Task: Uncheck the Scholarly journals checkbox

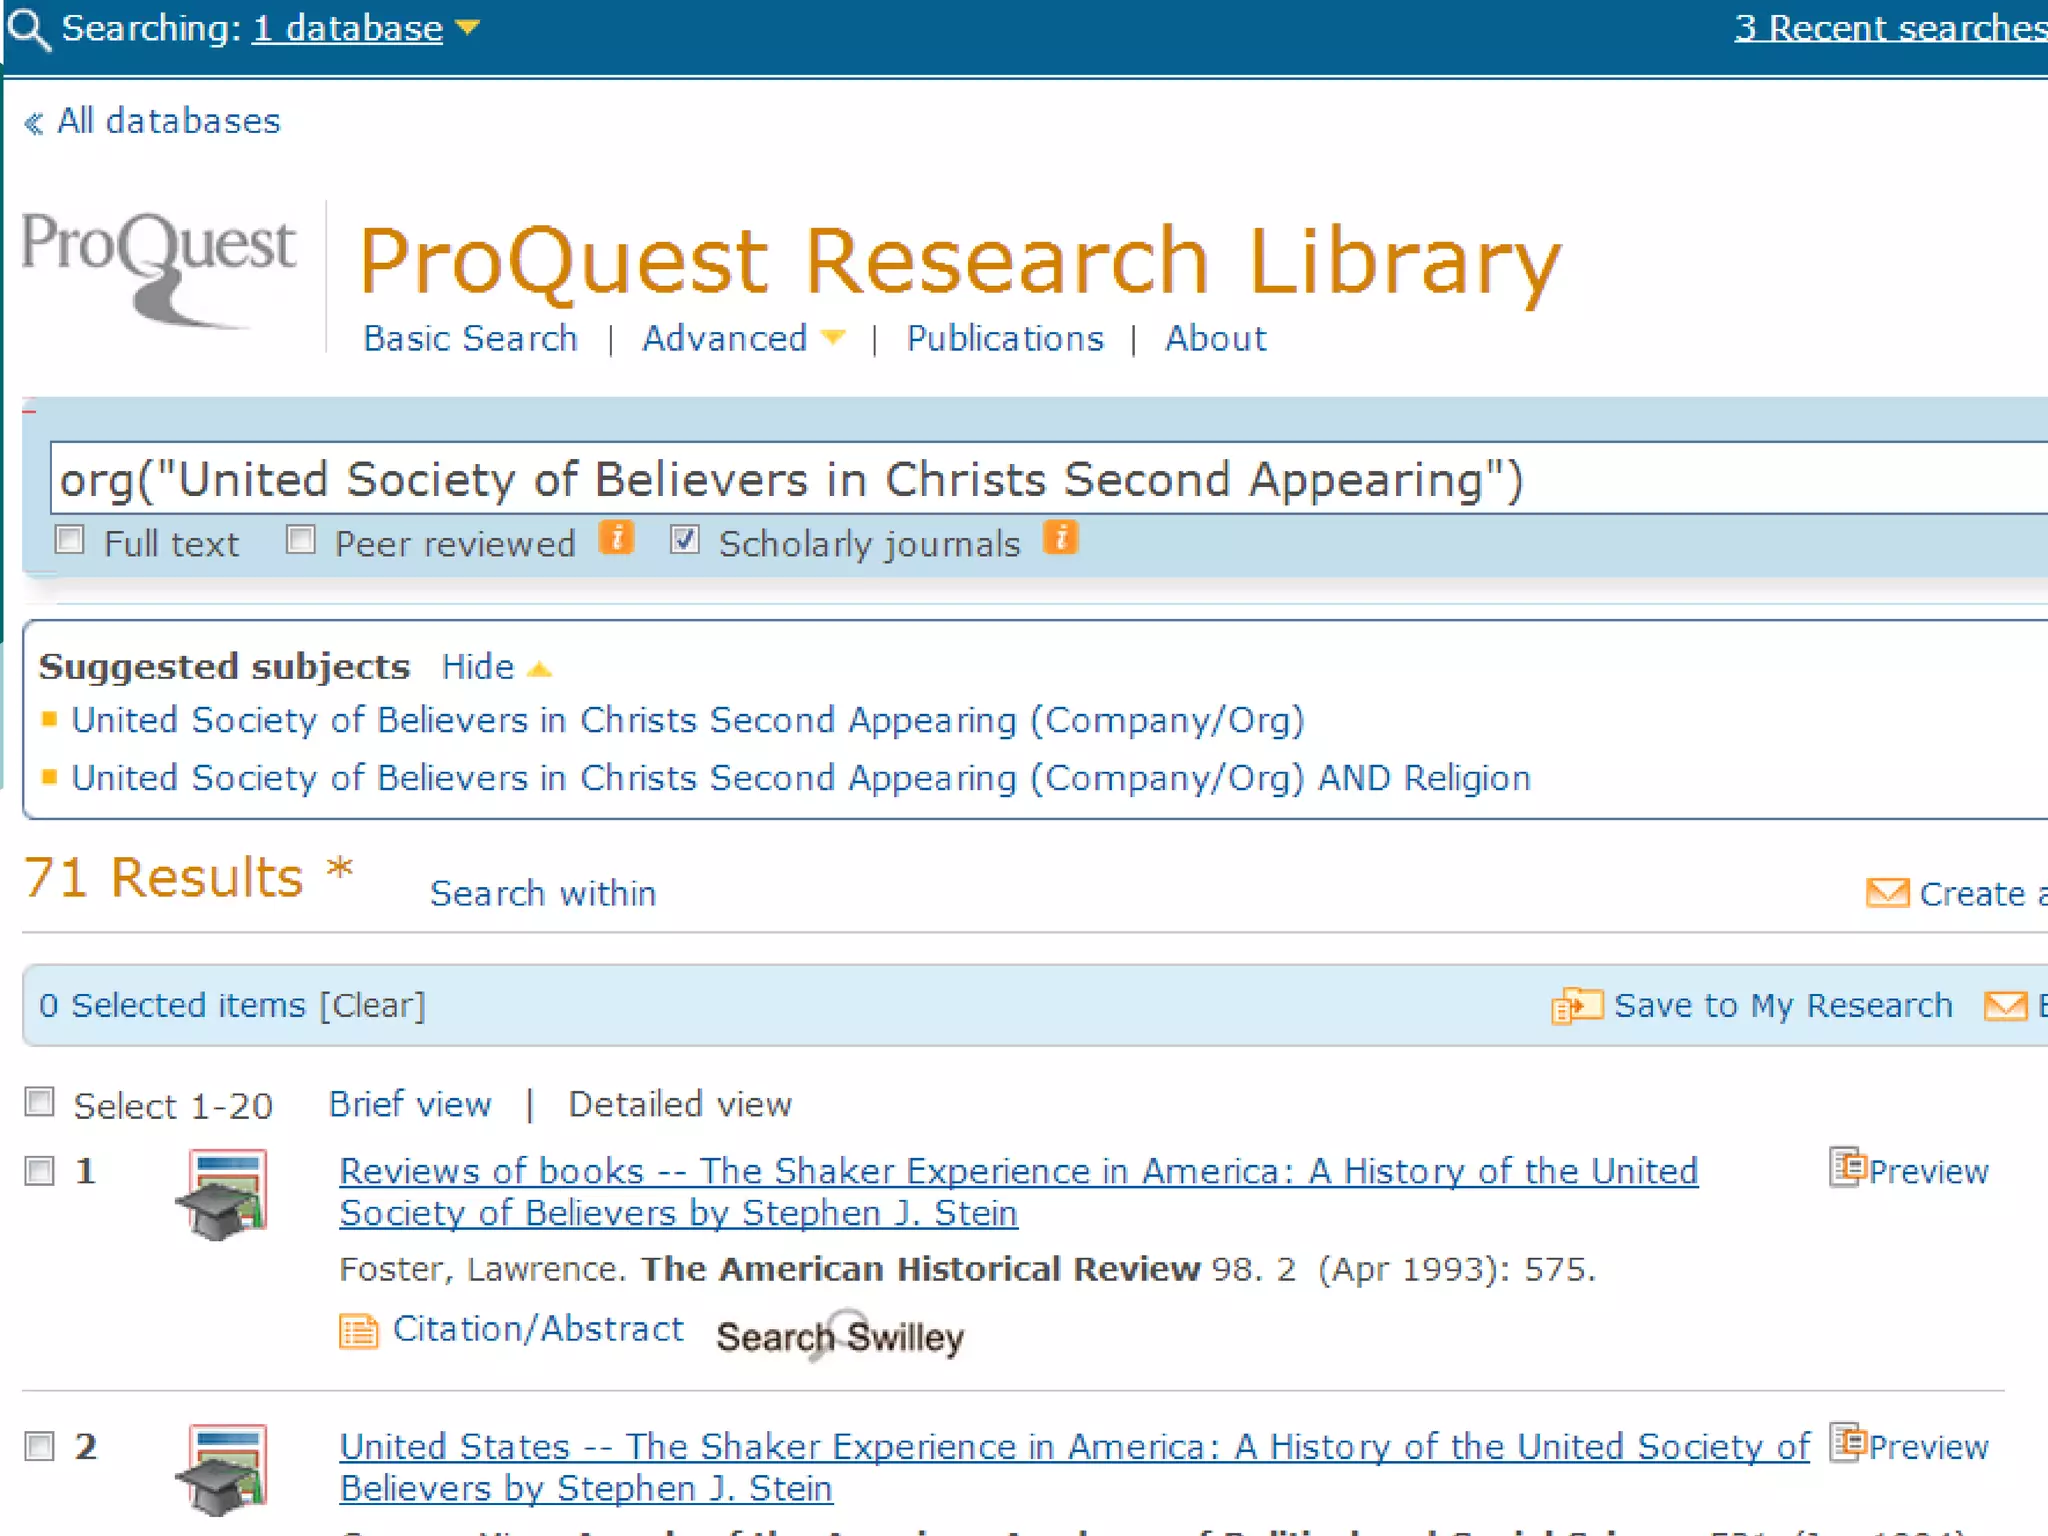Action: pyautogui.click(x=684, y=540)
